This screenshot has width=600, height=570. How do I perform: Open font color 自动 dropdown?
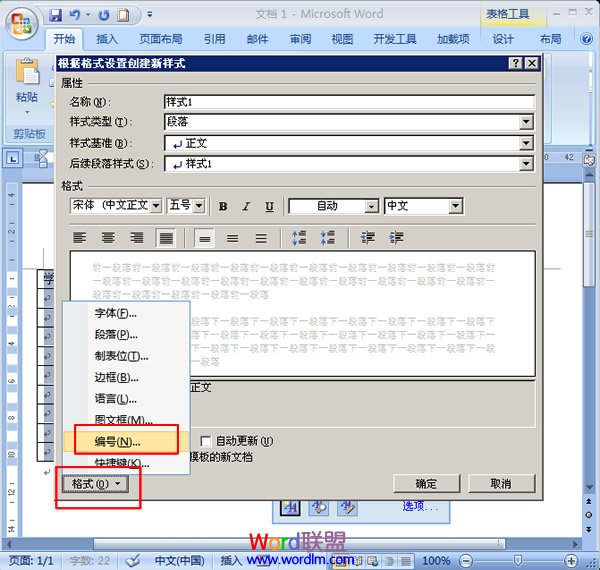pos(371,207)
